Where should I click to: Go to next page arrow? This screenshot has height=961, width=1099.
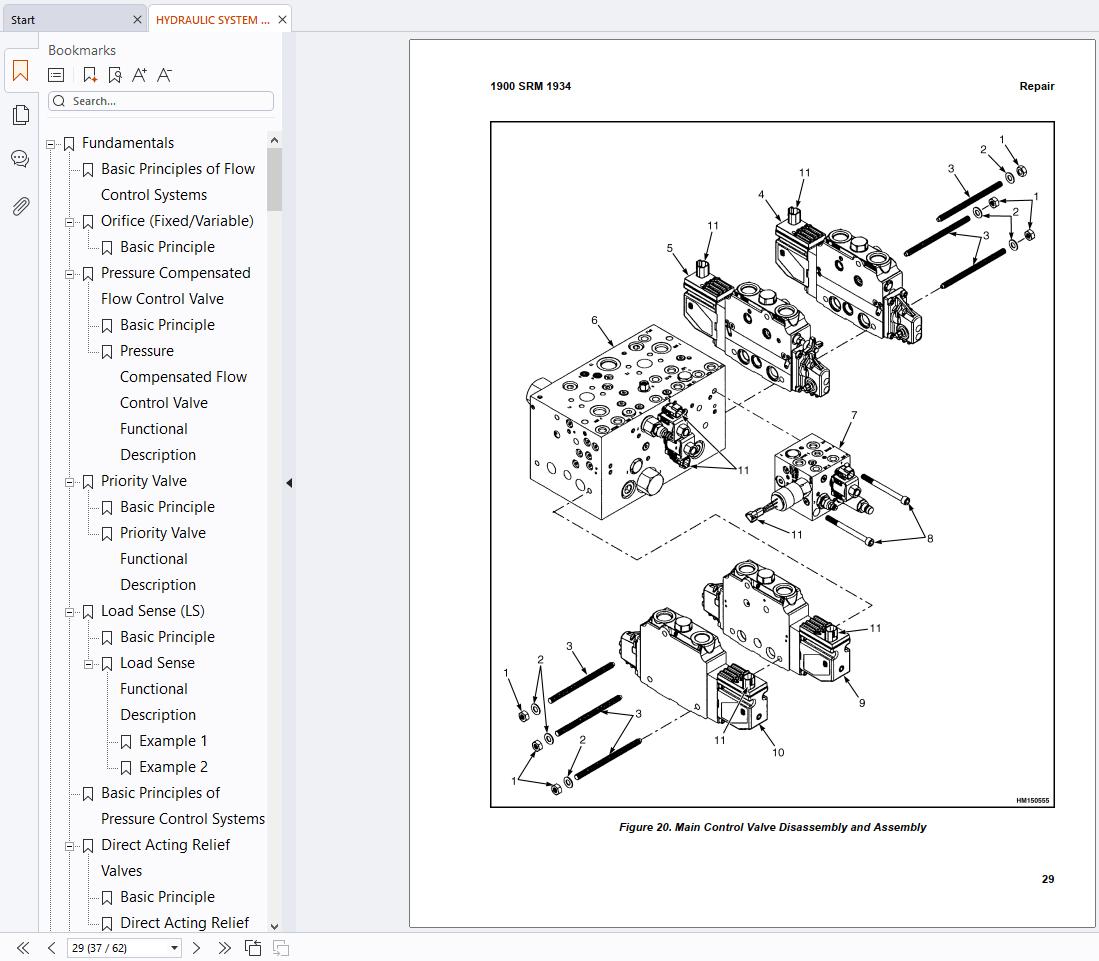click(x=196, y=948)
